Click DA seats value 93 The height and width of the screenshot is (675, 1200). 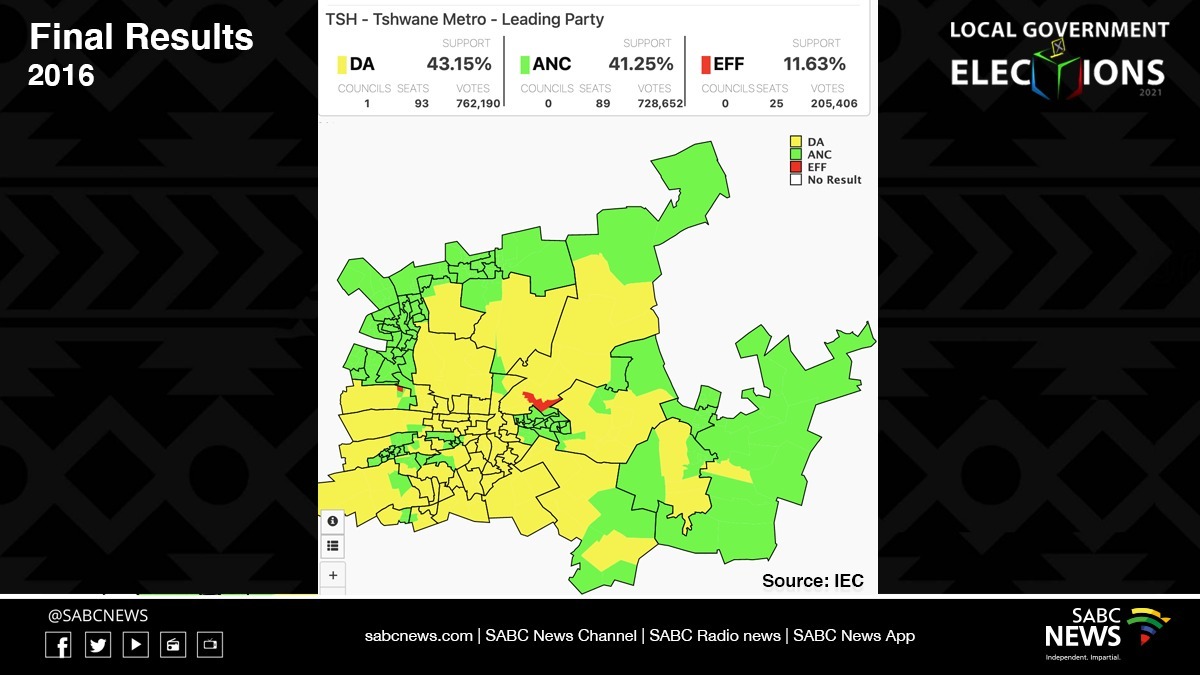point(421,103)
